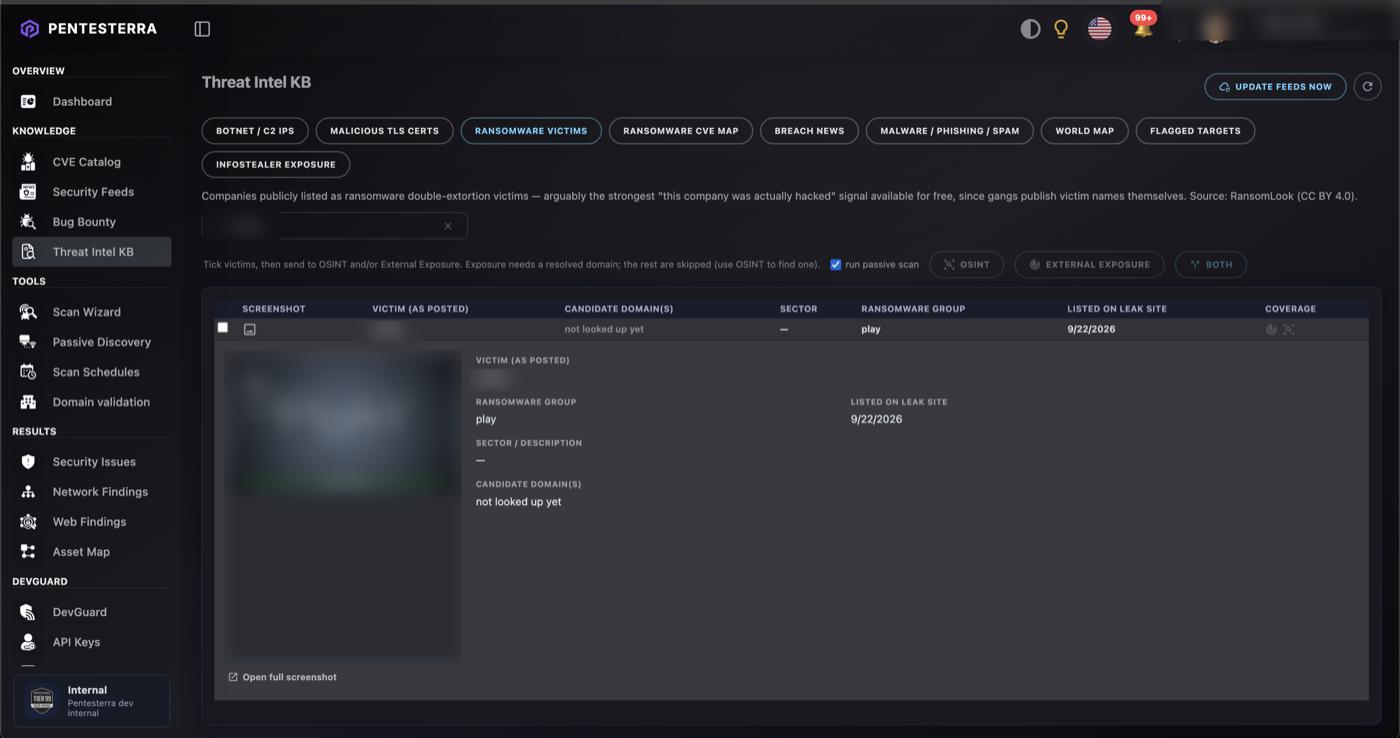Click the Web Findings icon
Screen dimensions: 1400x738
[x=28, y=522]
